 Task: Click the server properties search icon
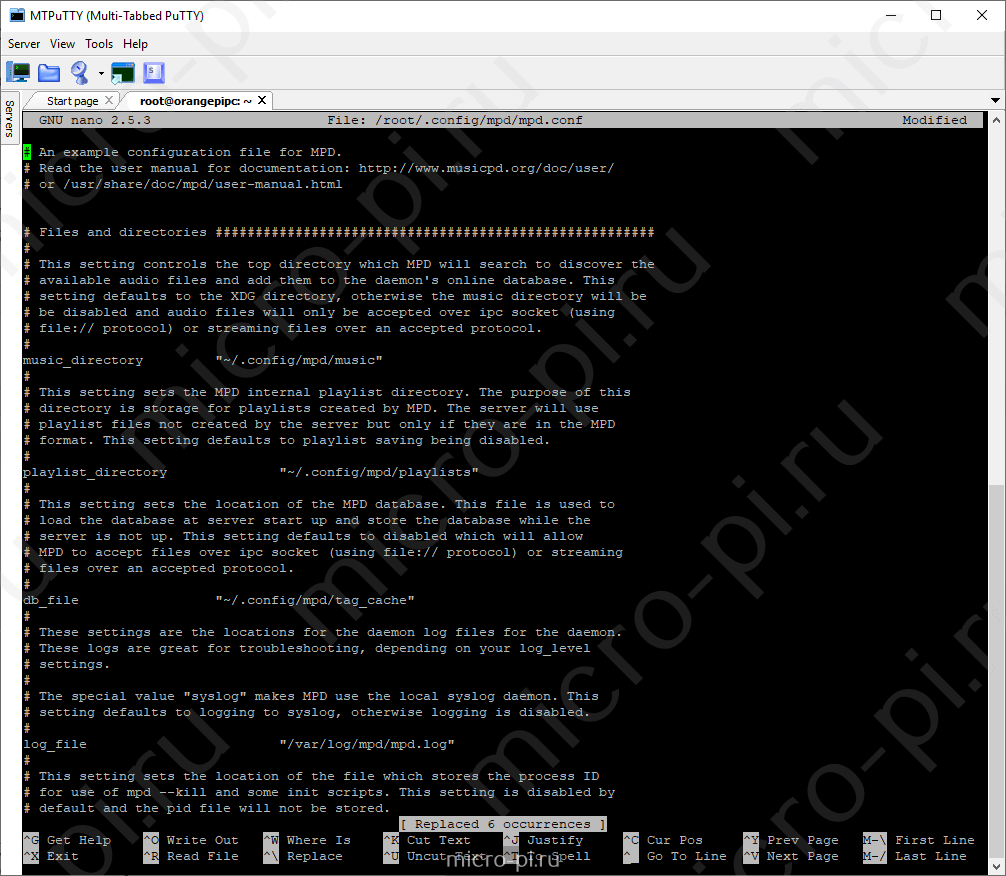coord(80,73)
